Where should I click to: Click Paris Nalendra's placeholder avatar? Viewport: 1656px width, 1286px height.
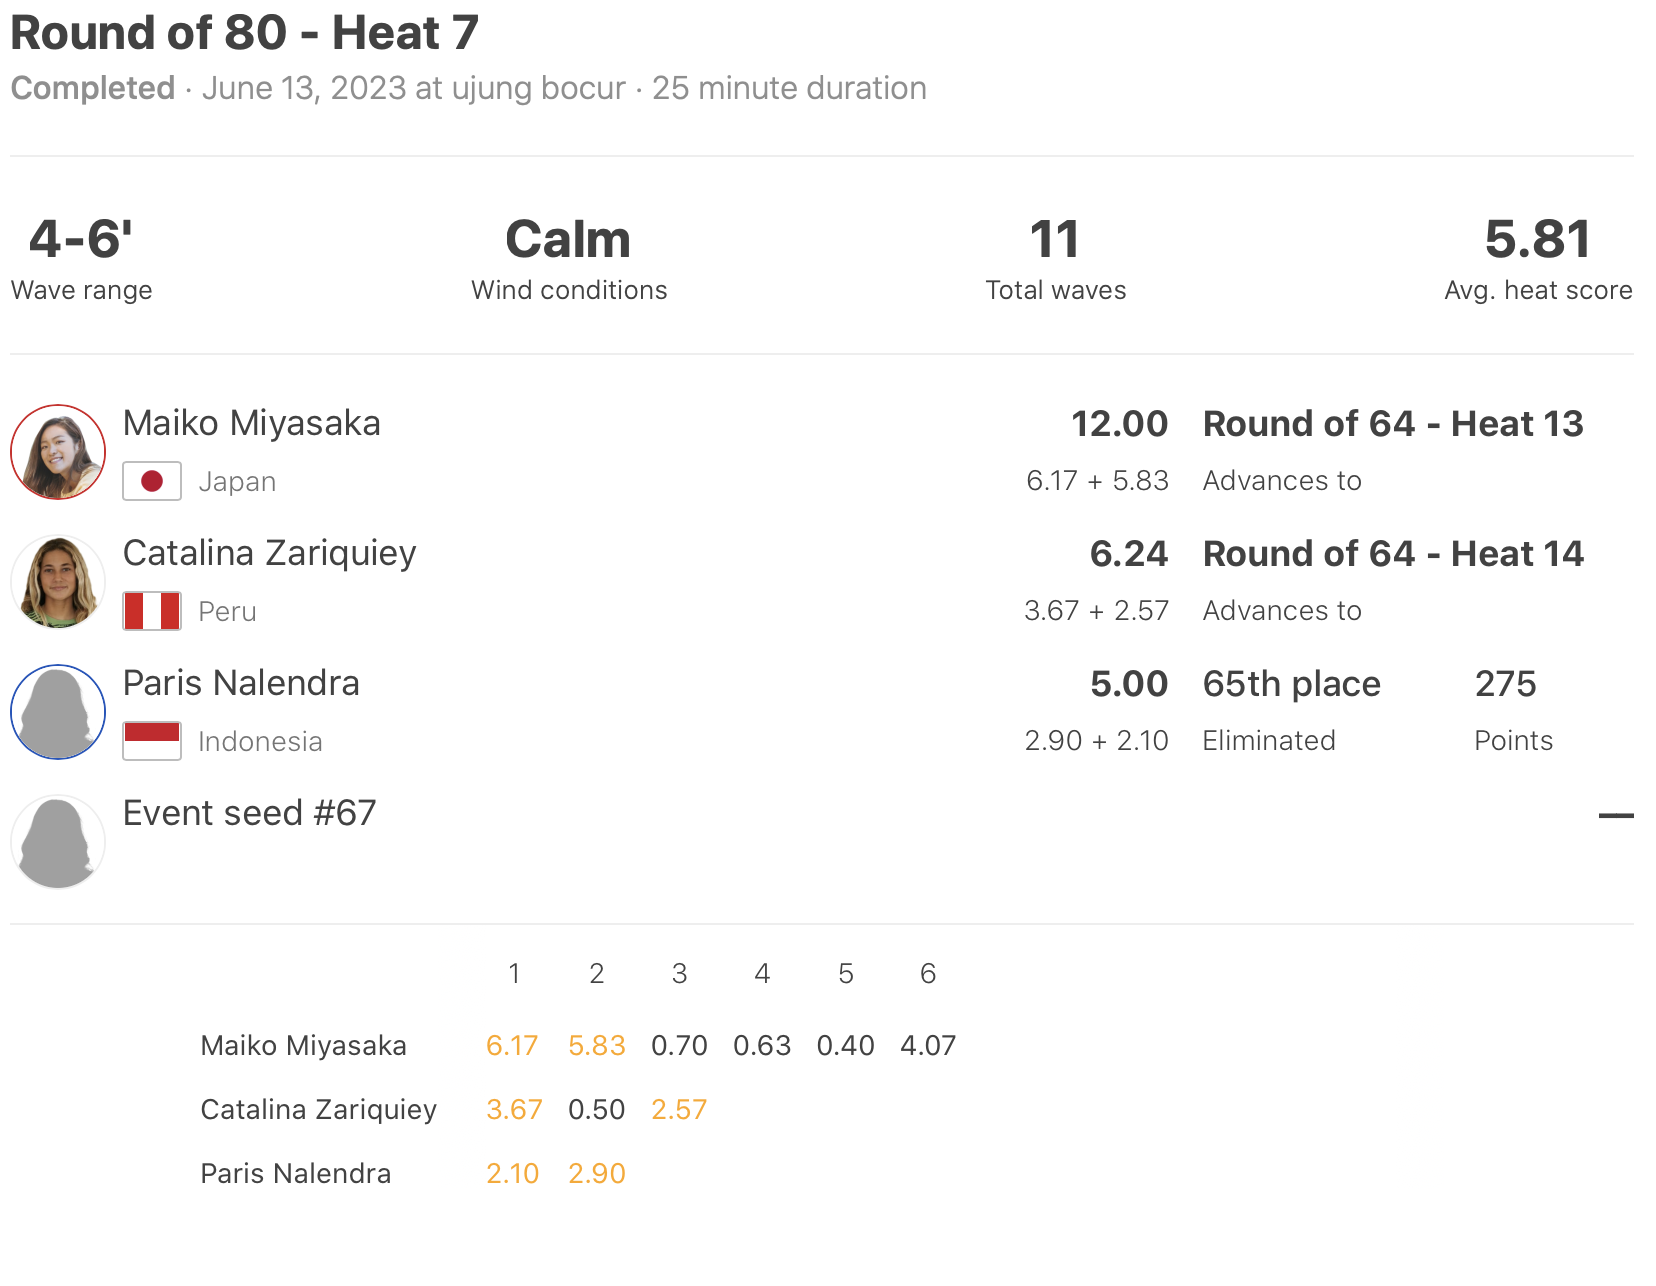point(58,712)
